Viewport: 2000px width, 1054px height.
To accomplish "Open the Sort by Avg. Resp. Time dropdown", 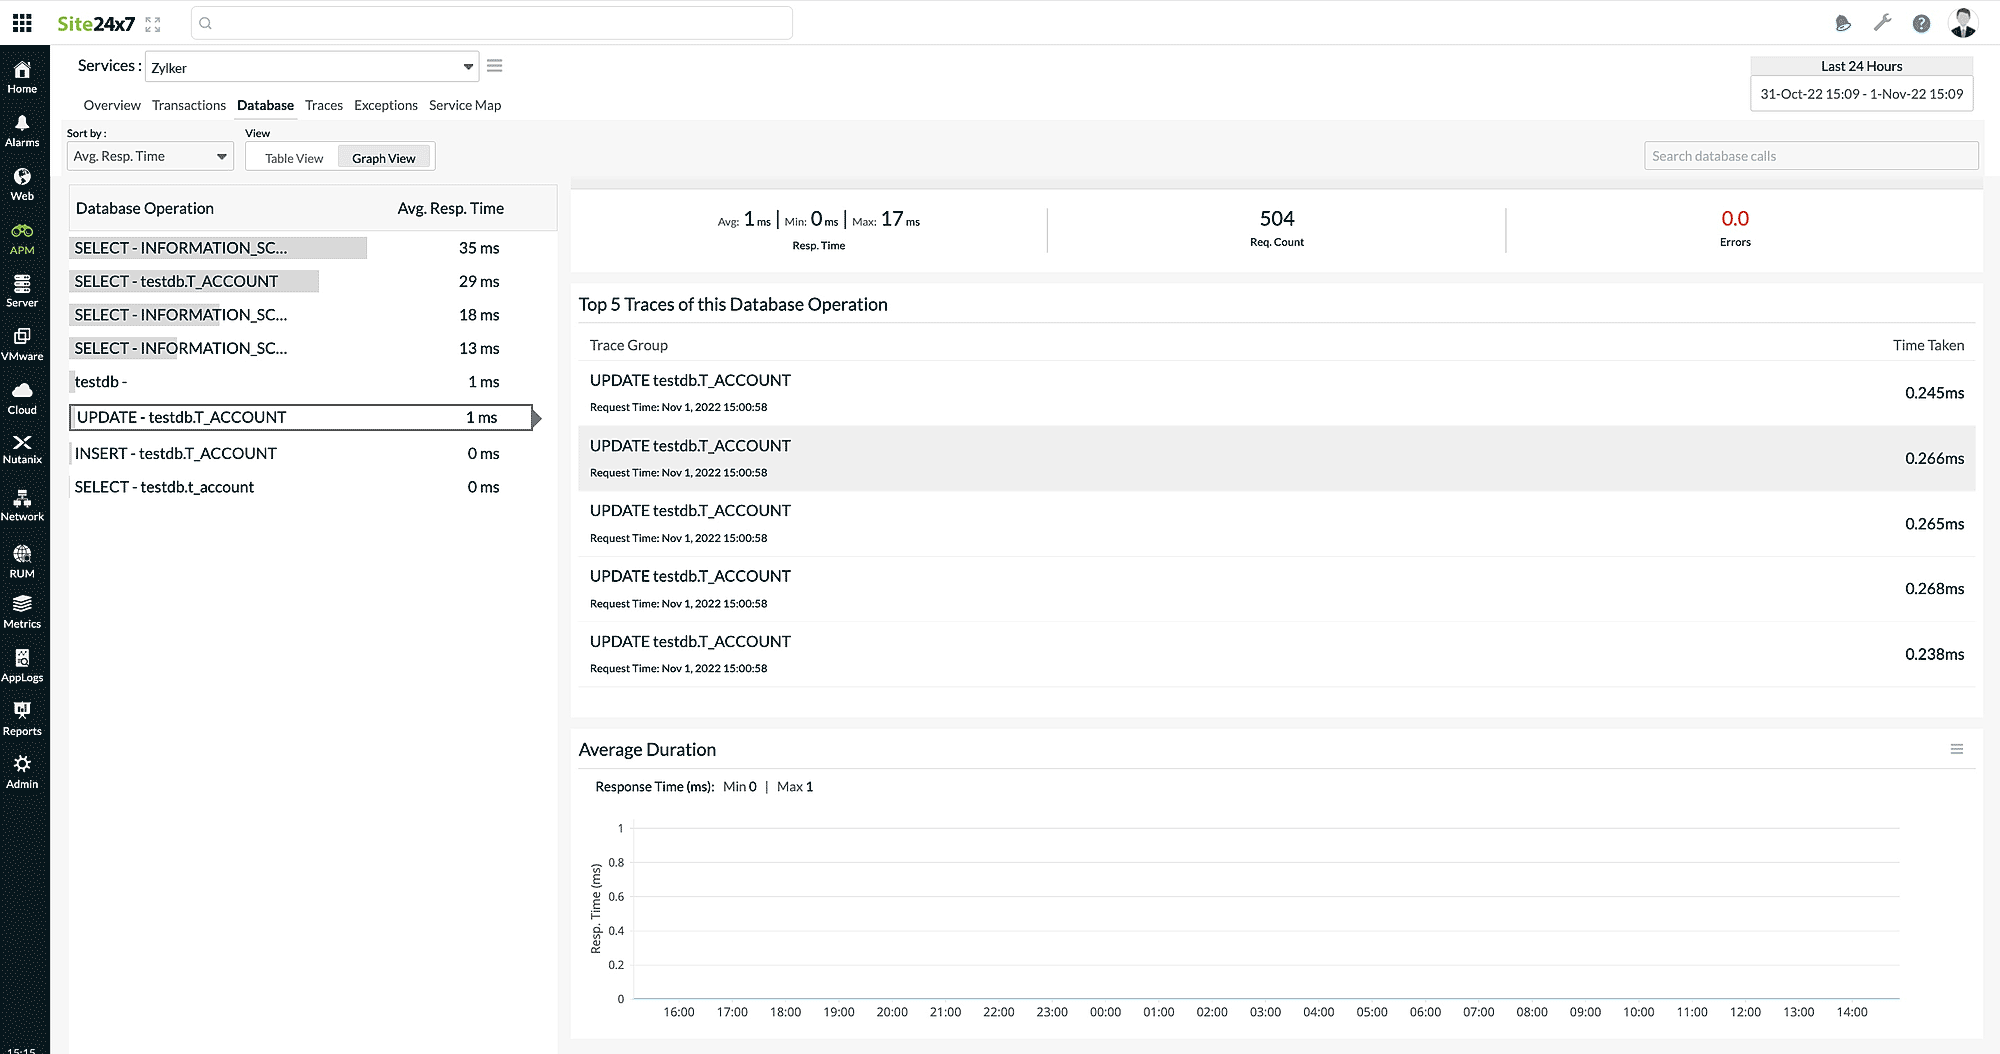I will coord(150,156).
